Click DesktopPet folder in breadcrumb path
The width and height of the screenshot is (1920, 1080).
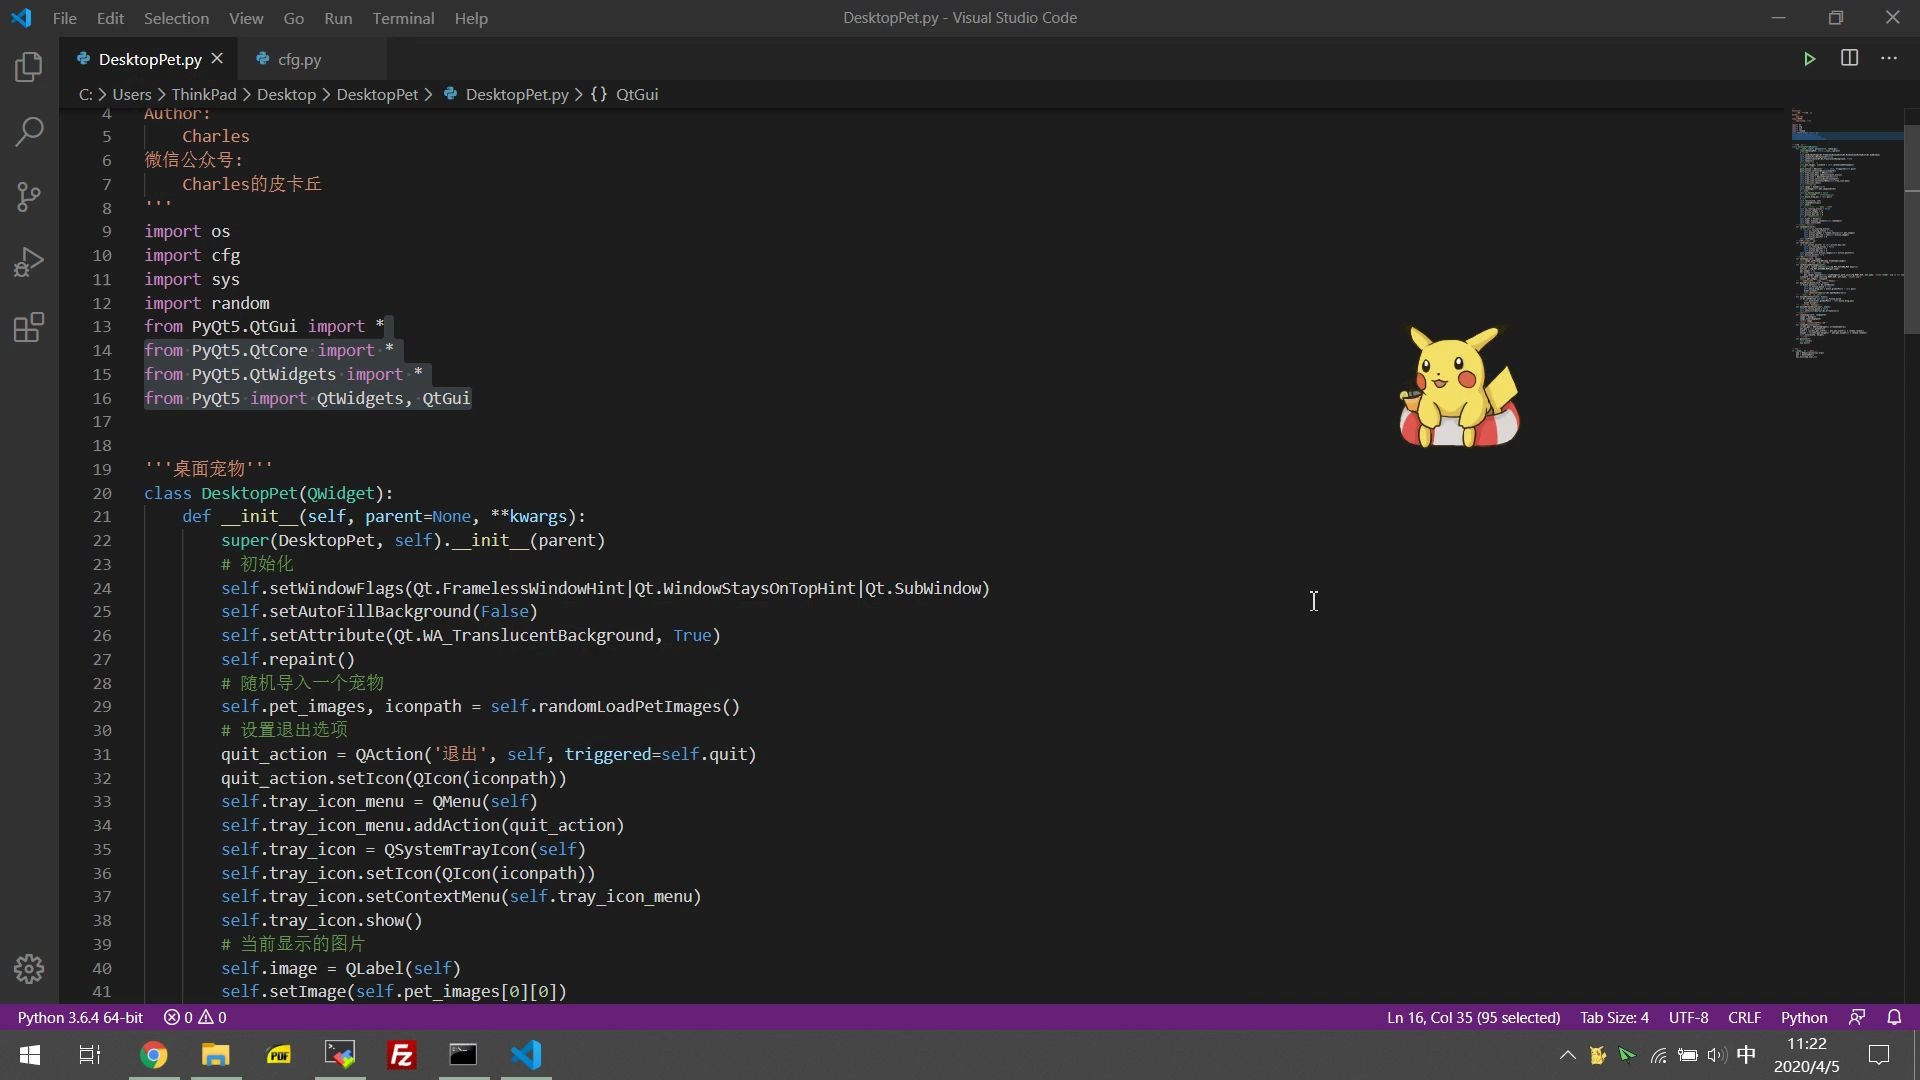click(x=377, y=94)
